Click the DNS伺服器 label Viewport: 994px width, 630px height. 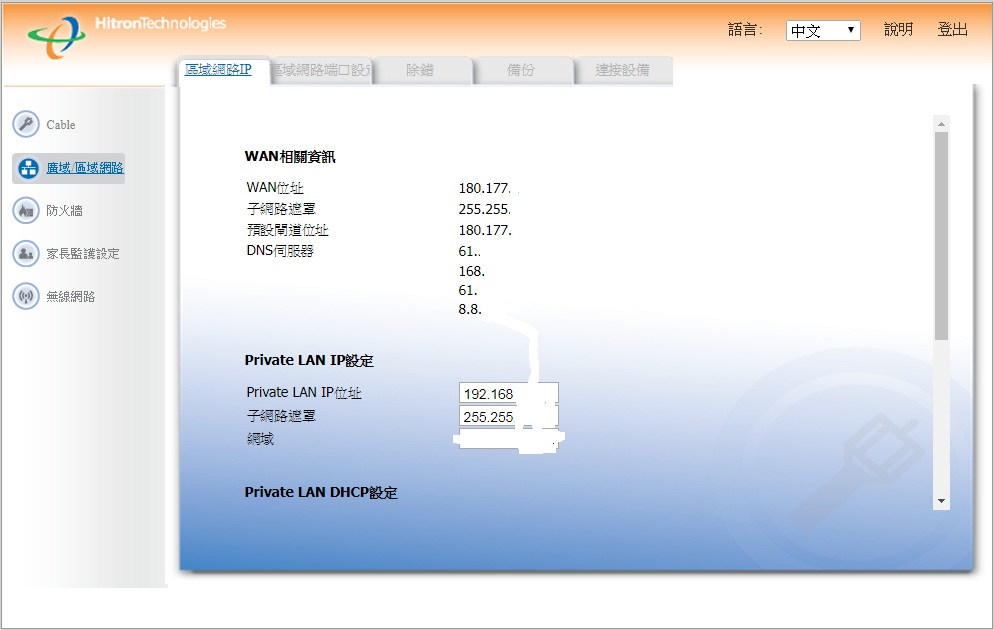point(280,251)
